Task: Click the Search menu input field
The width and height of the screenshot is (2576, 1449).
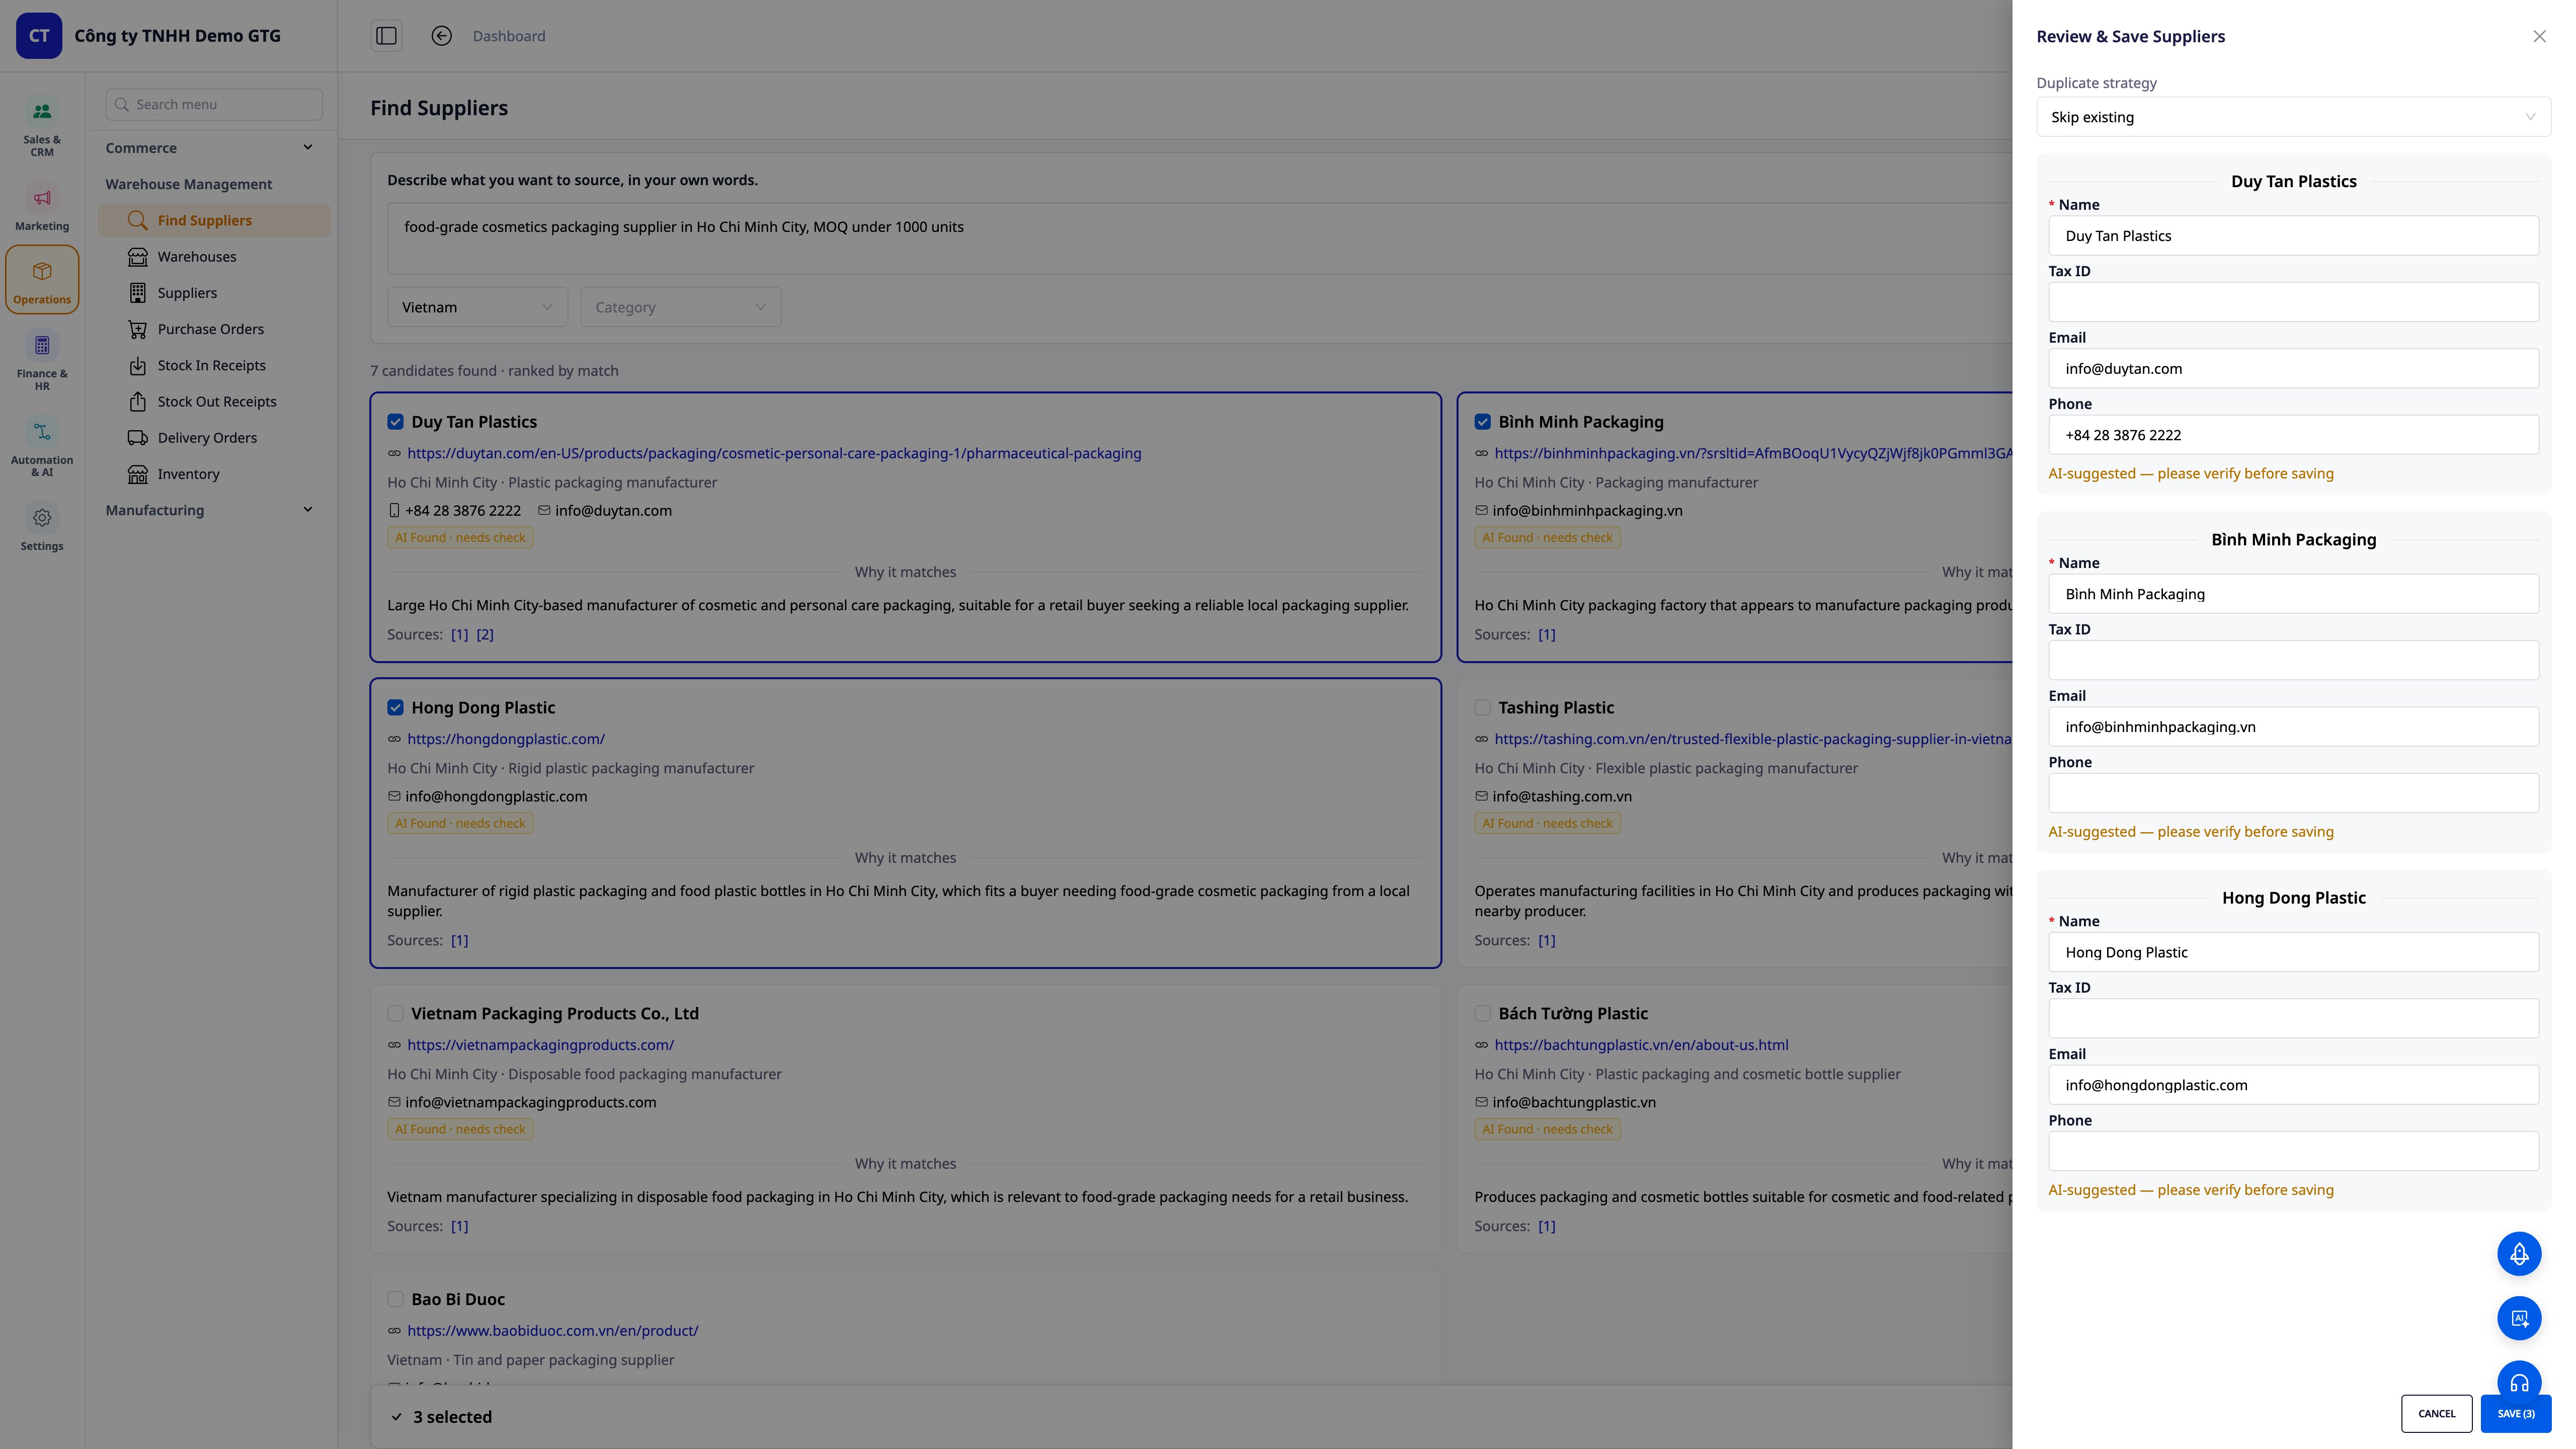Action: (214, 104)
